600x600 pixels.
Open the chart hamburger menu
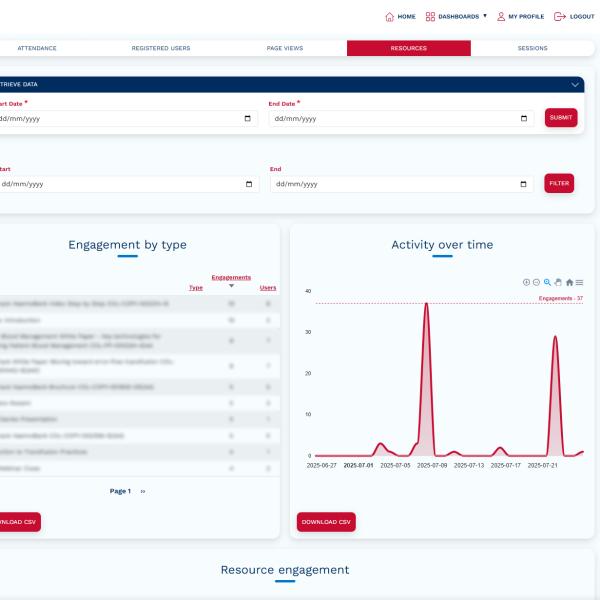point(580,282)
